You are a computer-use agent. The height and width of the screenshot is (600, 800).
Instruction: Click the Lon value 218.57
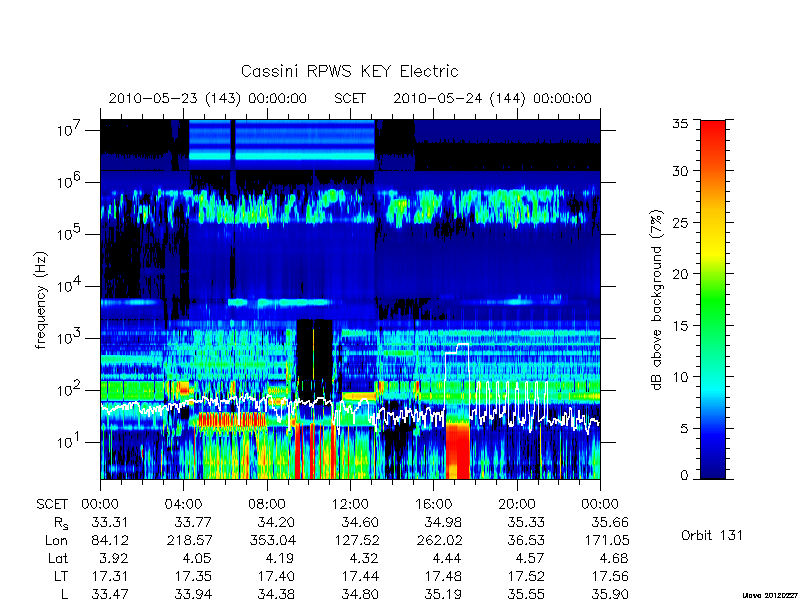[190, 540]
